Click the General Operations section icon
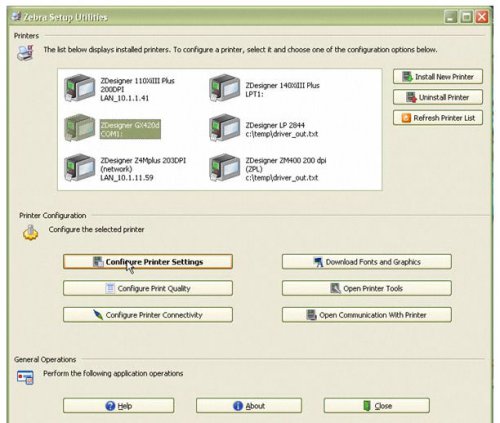This screenshot has height=423, width=500. pyautogui.click(x=25, y=377)
